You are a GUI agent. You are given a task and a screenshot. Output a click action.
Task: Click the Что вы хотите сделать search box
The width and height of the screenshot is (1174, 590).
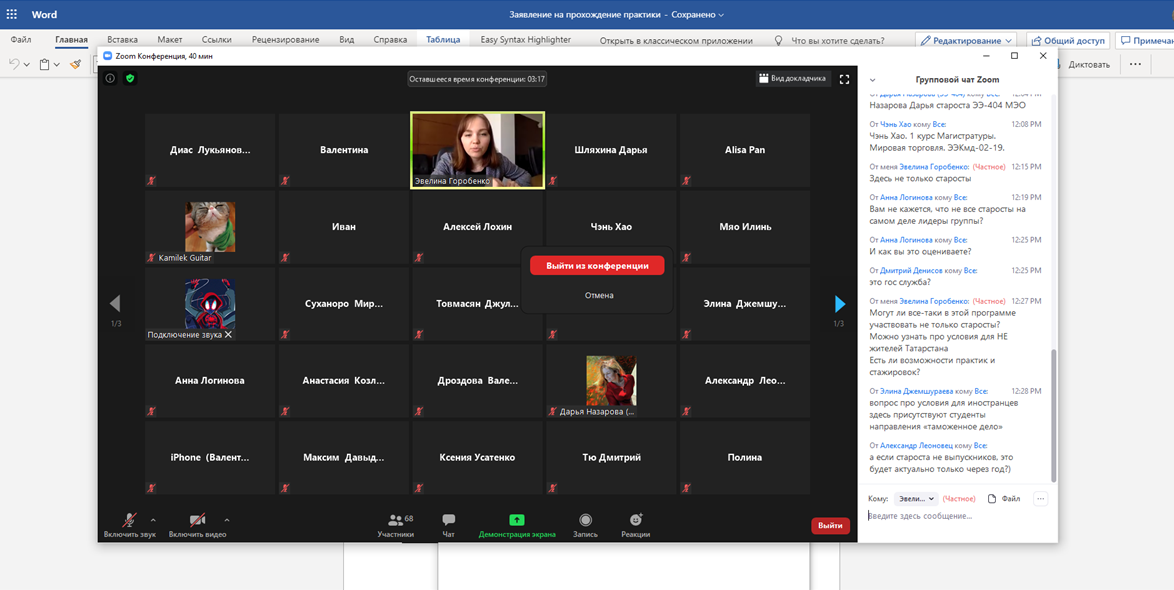tap(838, 40)
